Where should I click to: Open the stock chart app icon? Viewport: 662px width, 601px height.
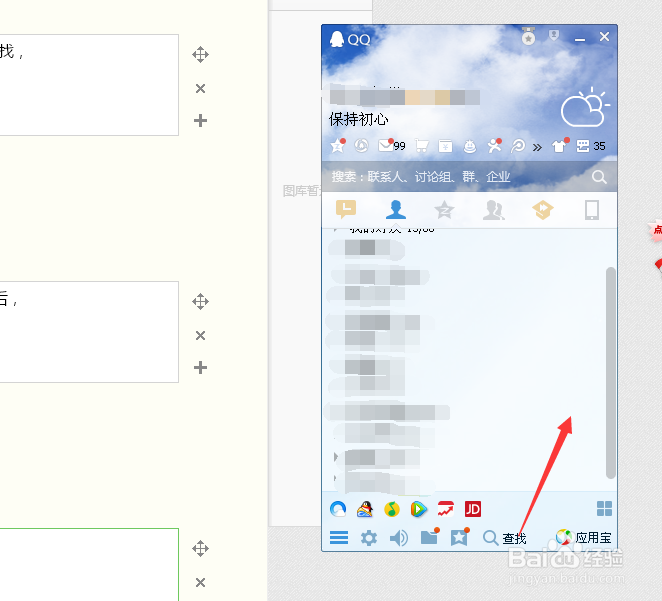[445, 509]
